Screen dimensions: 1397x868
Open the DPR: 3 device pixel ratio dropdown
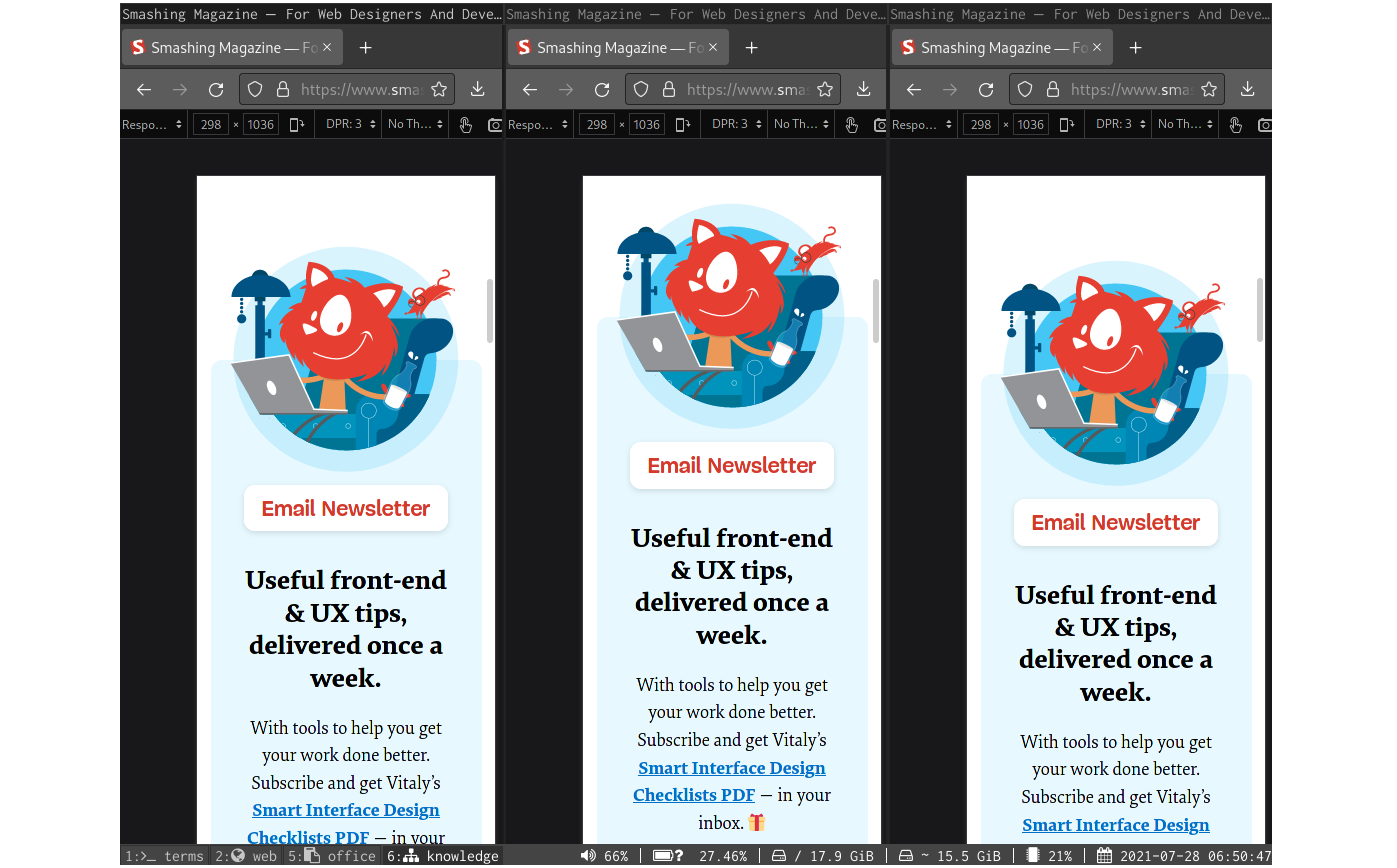pos(349,125)
